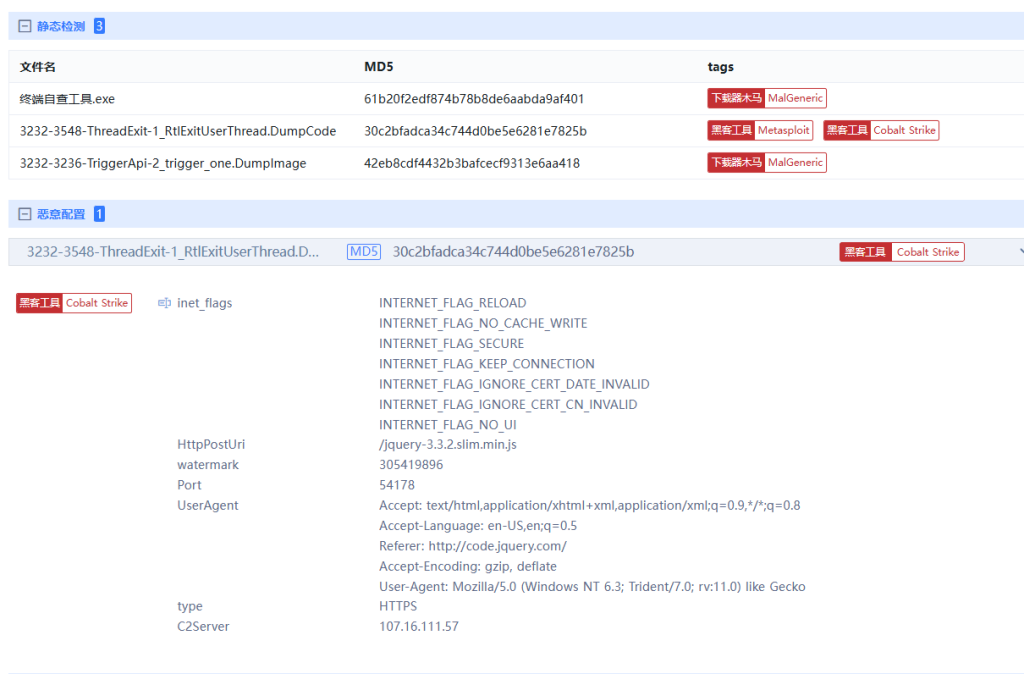This screenshot has height=674, width=1024.
Task: Click the 静态检测 count badge 3
Action: 99,27
